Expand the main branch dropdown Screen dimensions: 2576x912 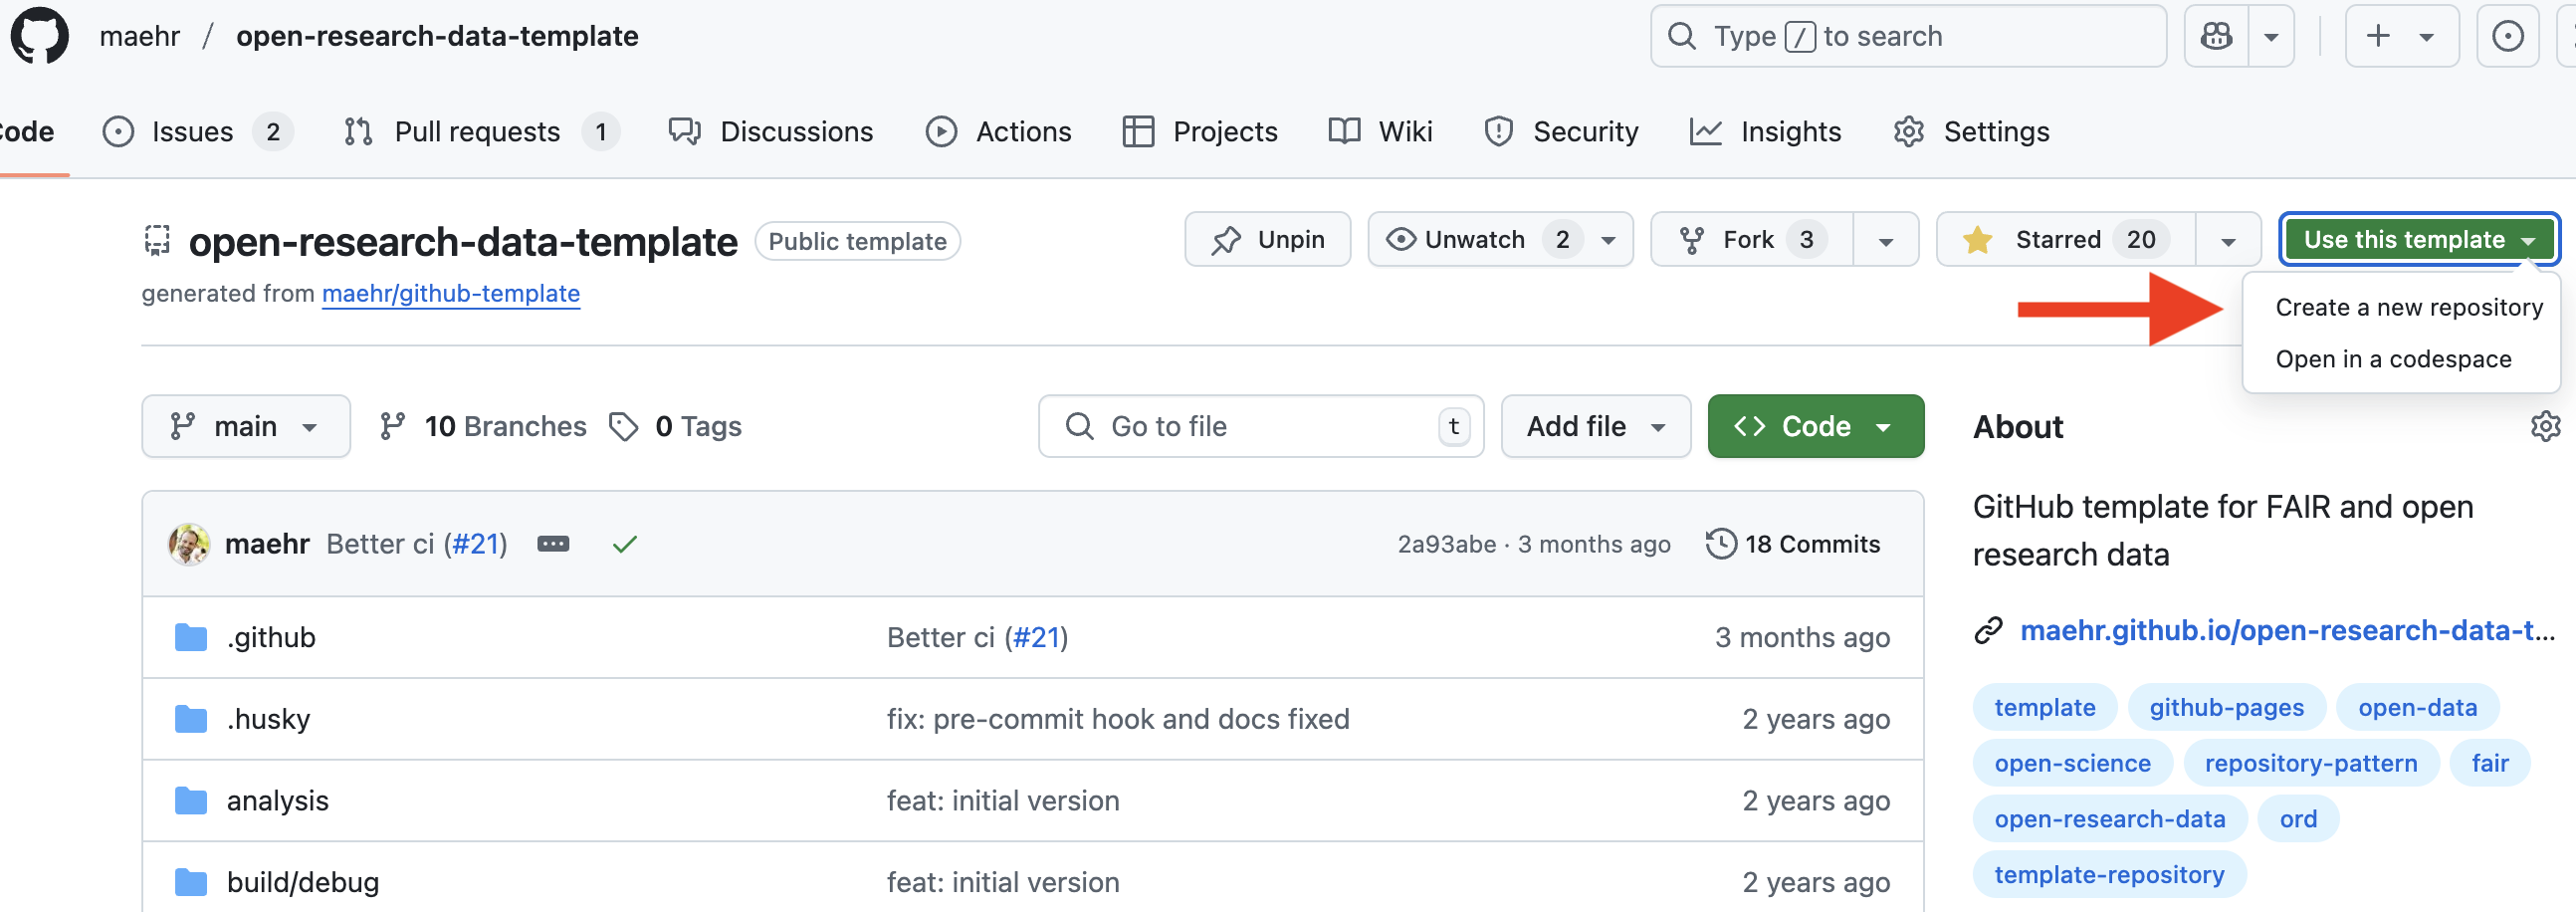[245, 426]
